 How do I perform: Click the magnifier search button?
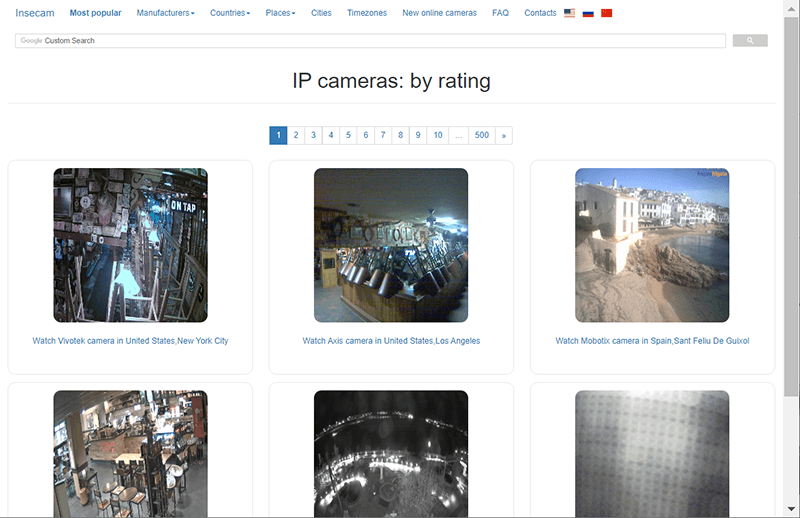750,40
